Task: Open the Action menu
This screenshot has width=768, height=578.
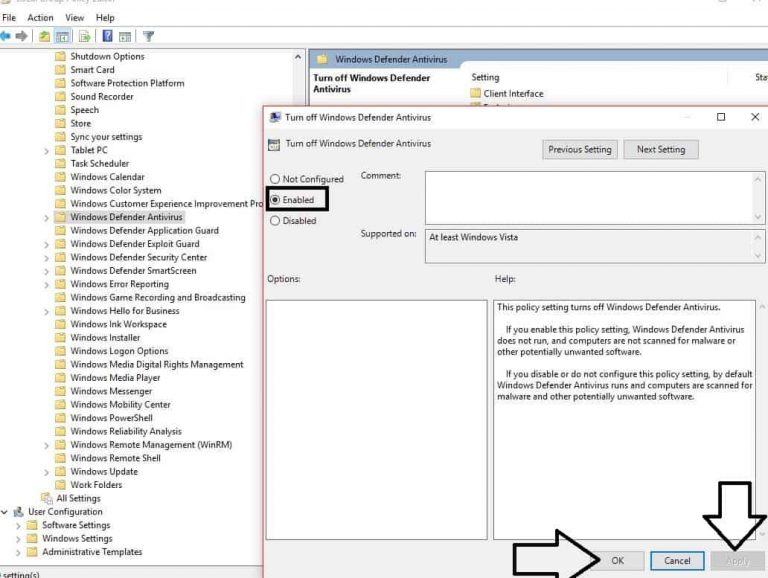Action: click(41, 18)
